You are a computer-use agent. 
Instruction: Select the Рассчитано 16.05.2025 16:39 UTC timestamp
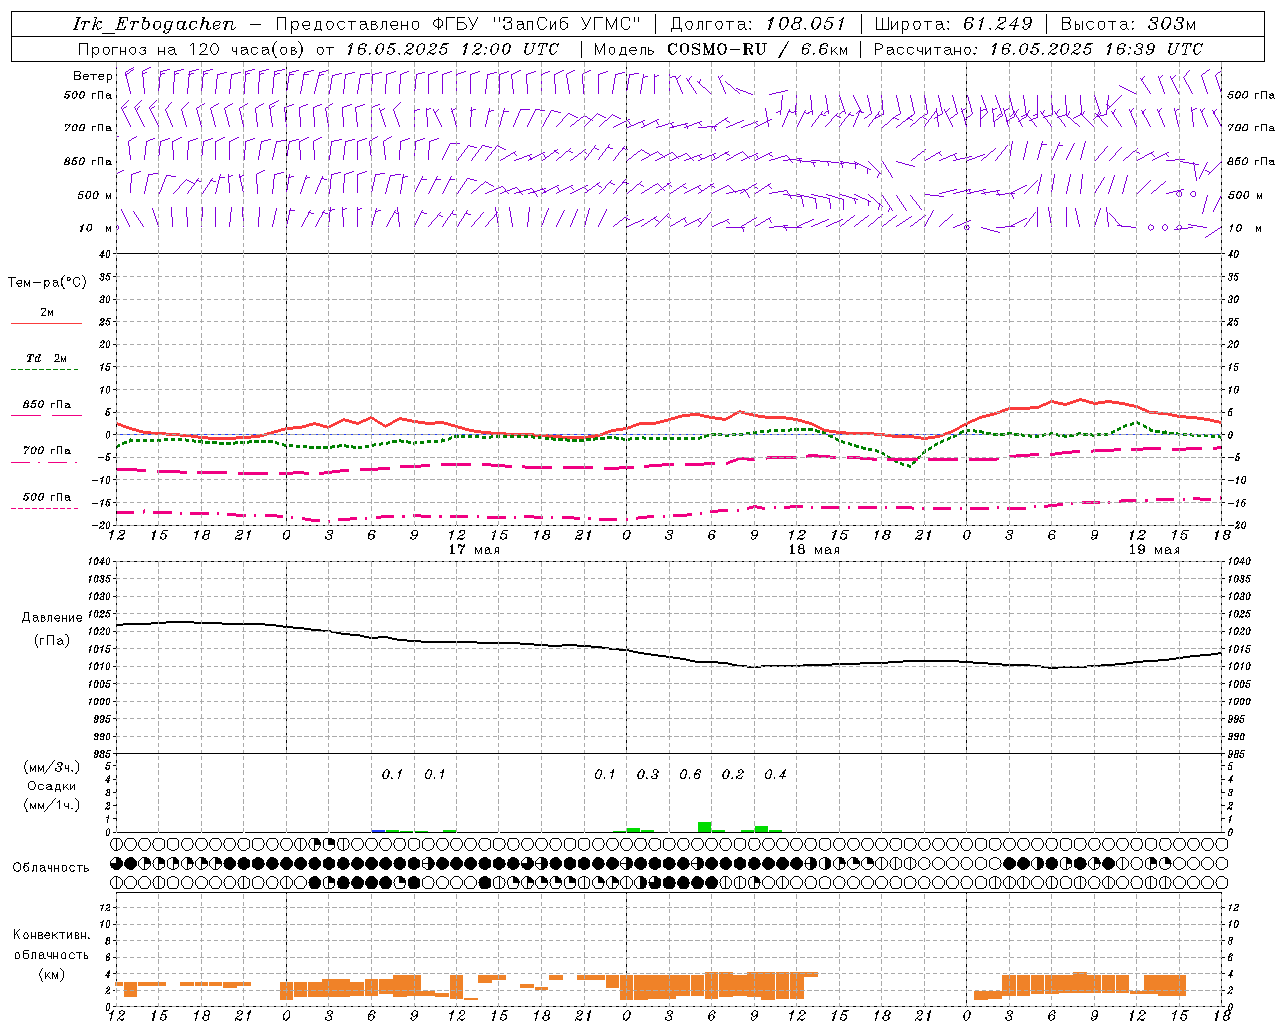point(1038,49)
